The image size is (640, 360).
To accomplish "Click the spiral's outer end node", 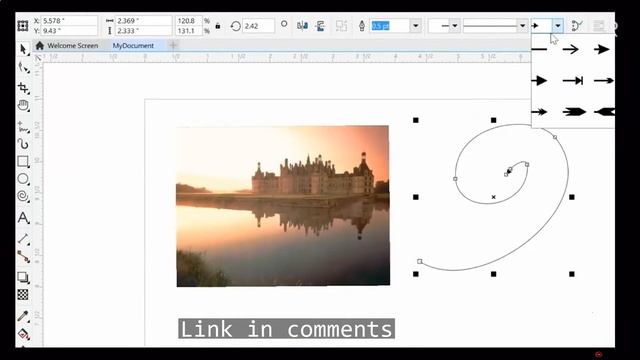I will tap(420, 261).
